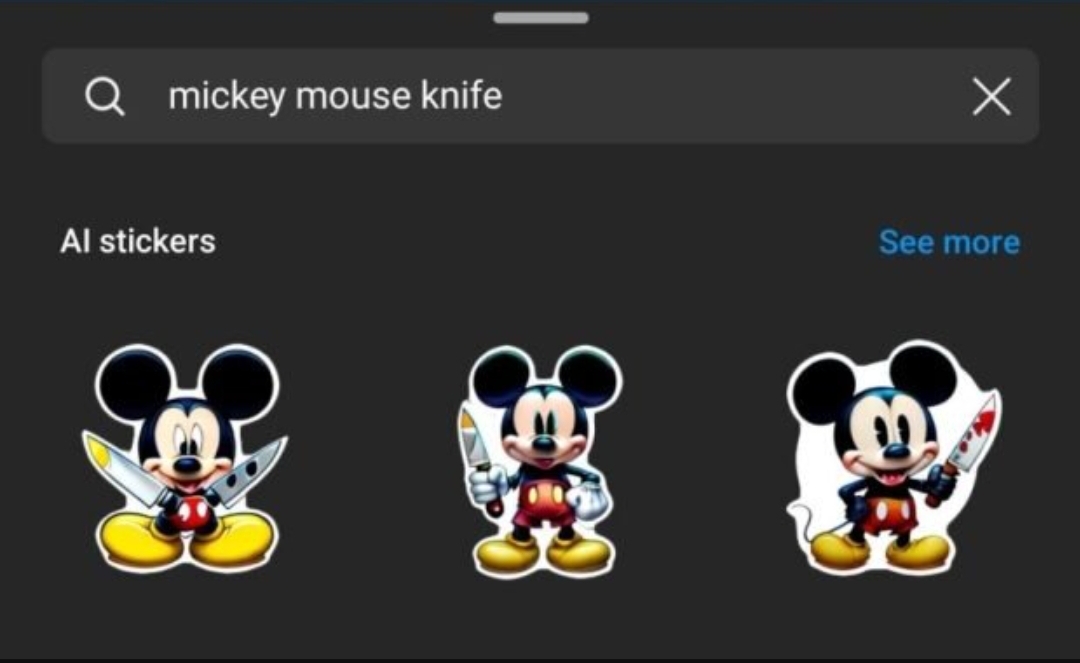
Task: Click the left blade of the first sticker
Action: (x=124, y=467)
